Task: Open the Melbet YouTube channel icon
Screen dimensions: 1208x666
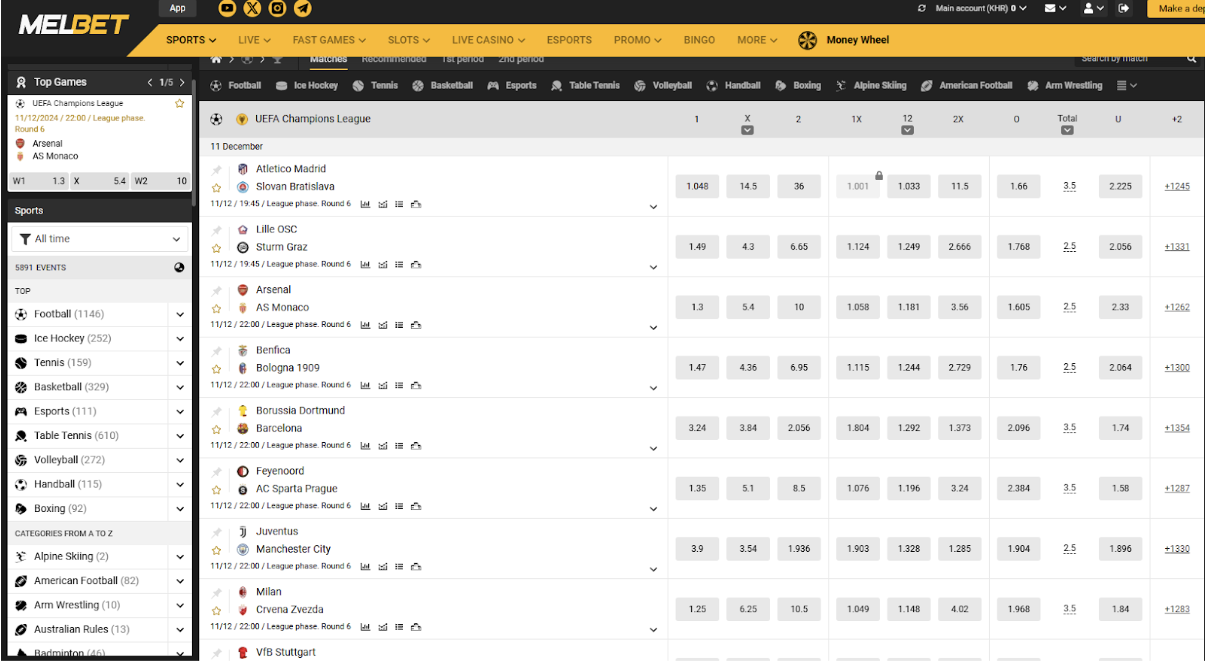Action: (227, 8)
